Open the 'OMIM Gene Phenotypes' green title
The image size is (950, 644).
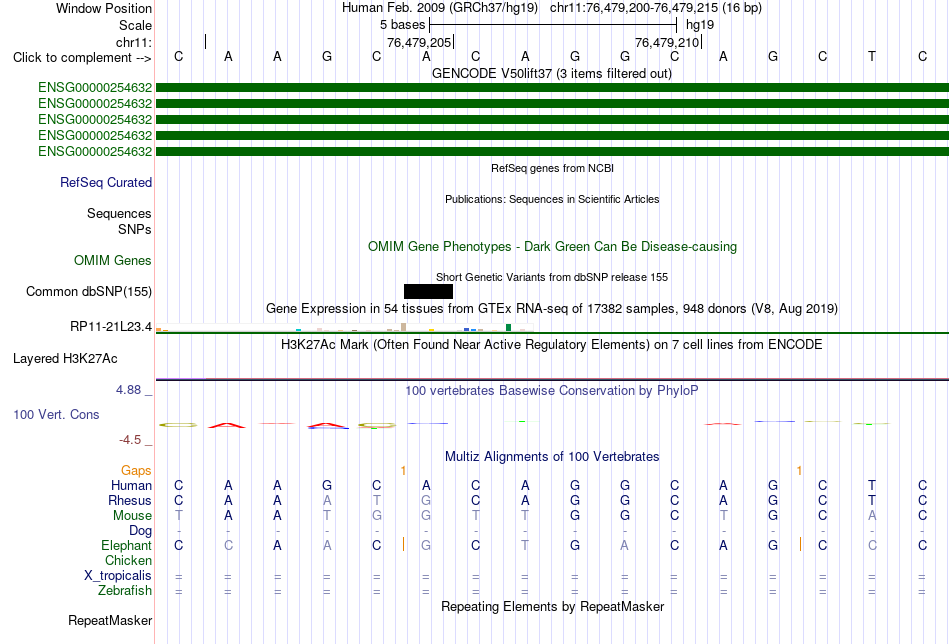[553, 247]
